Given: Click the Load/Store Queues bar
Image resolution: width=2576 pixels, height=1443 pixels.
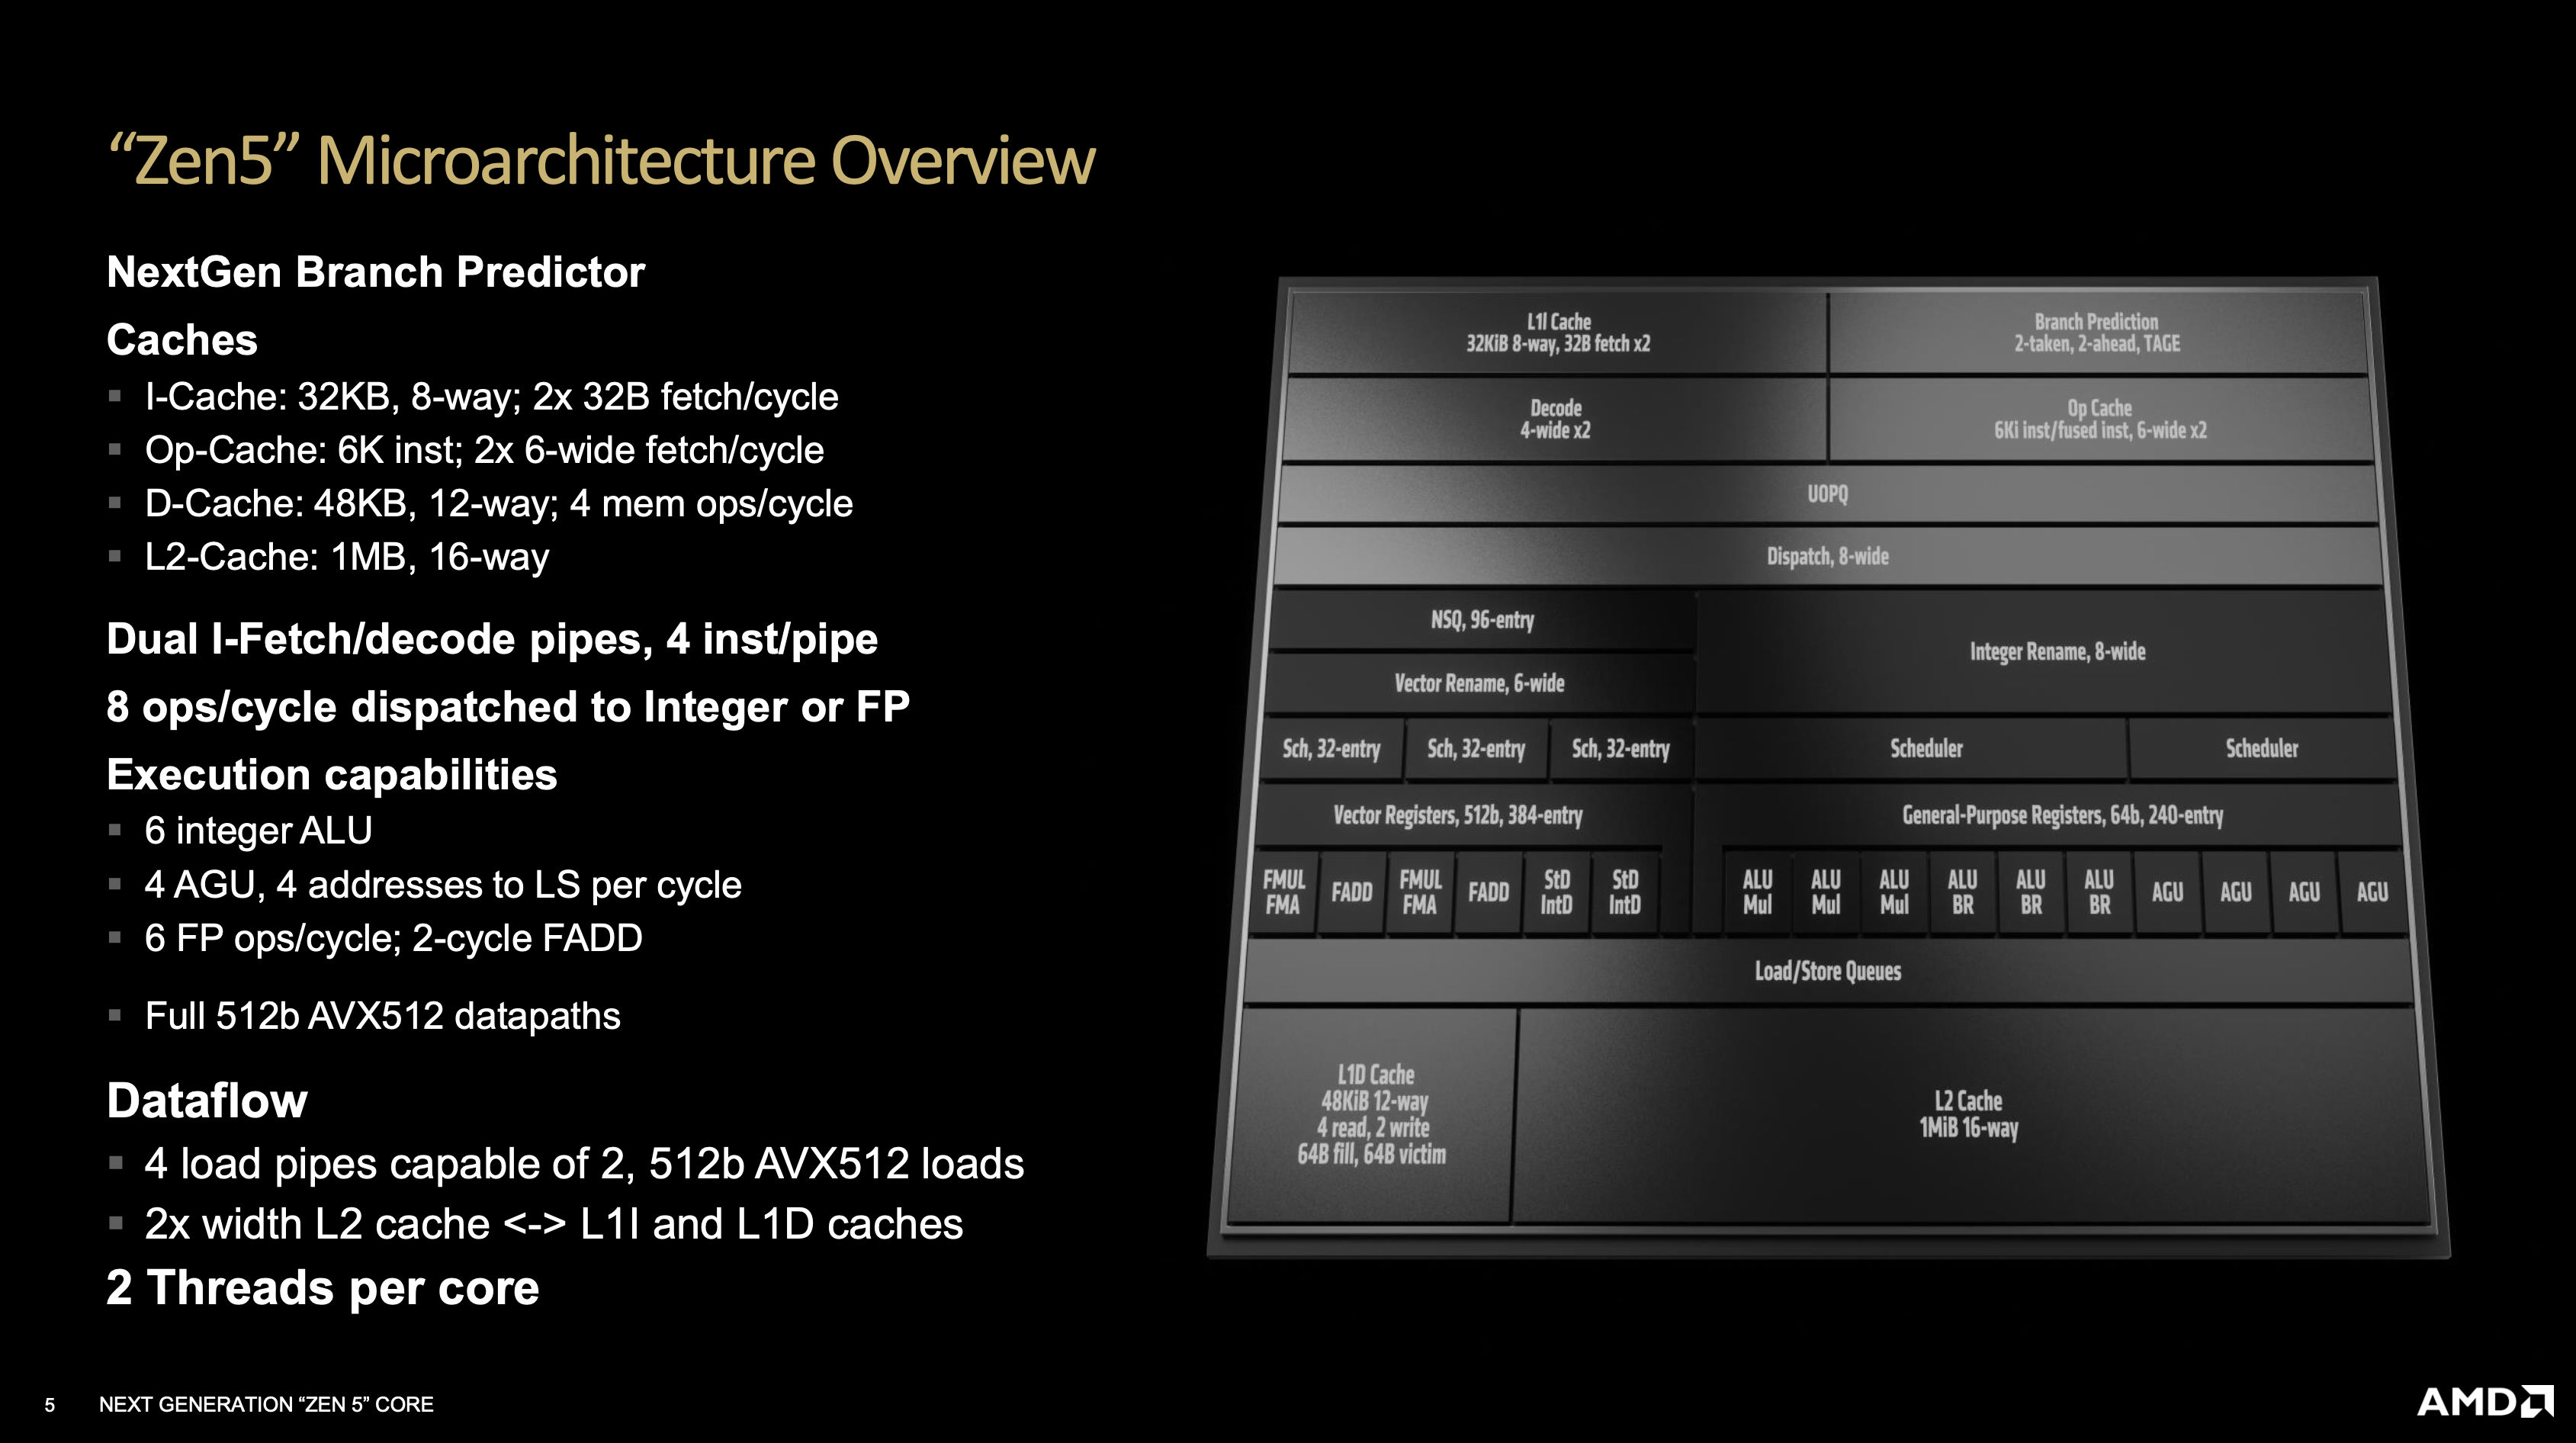Looking at the screenshot, I should pos(1827,971).
